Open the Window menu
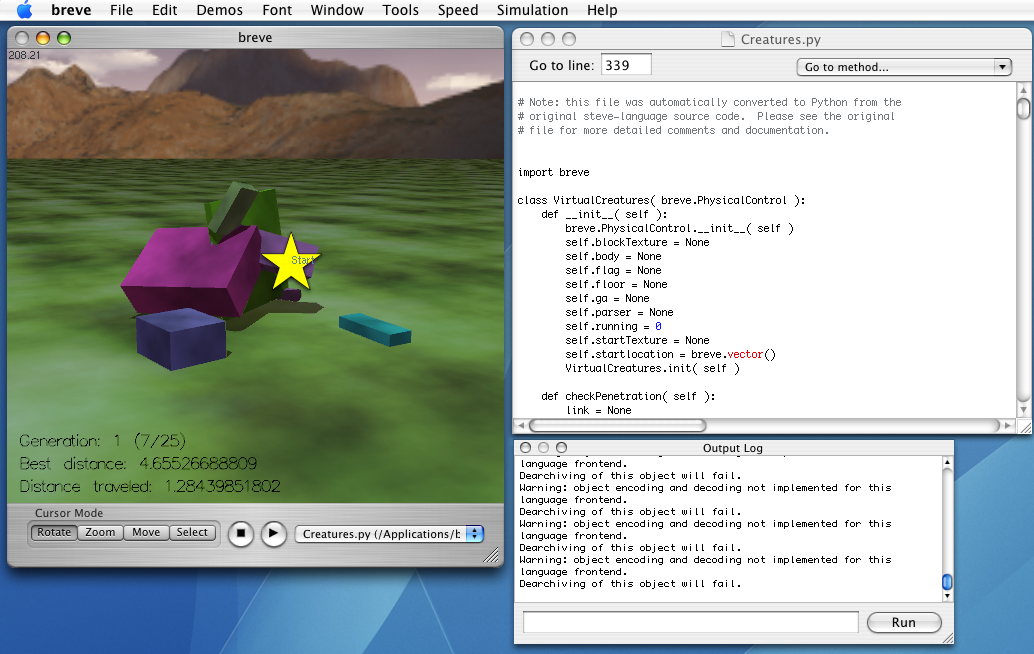1034x654 pixels. pyautogui.click(x=337, y=10)
